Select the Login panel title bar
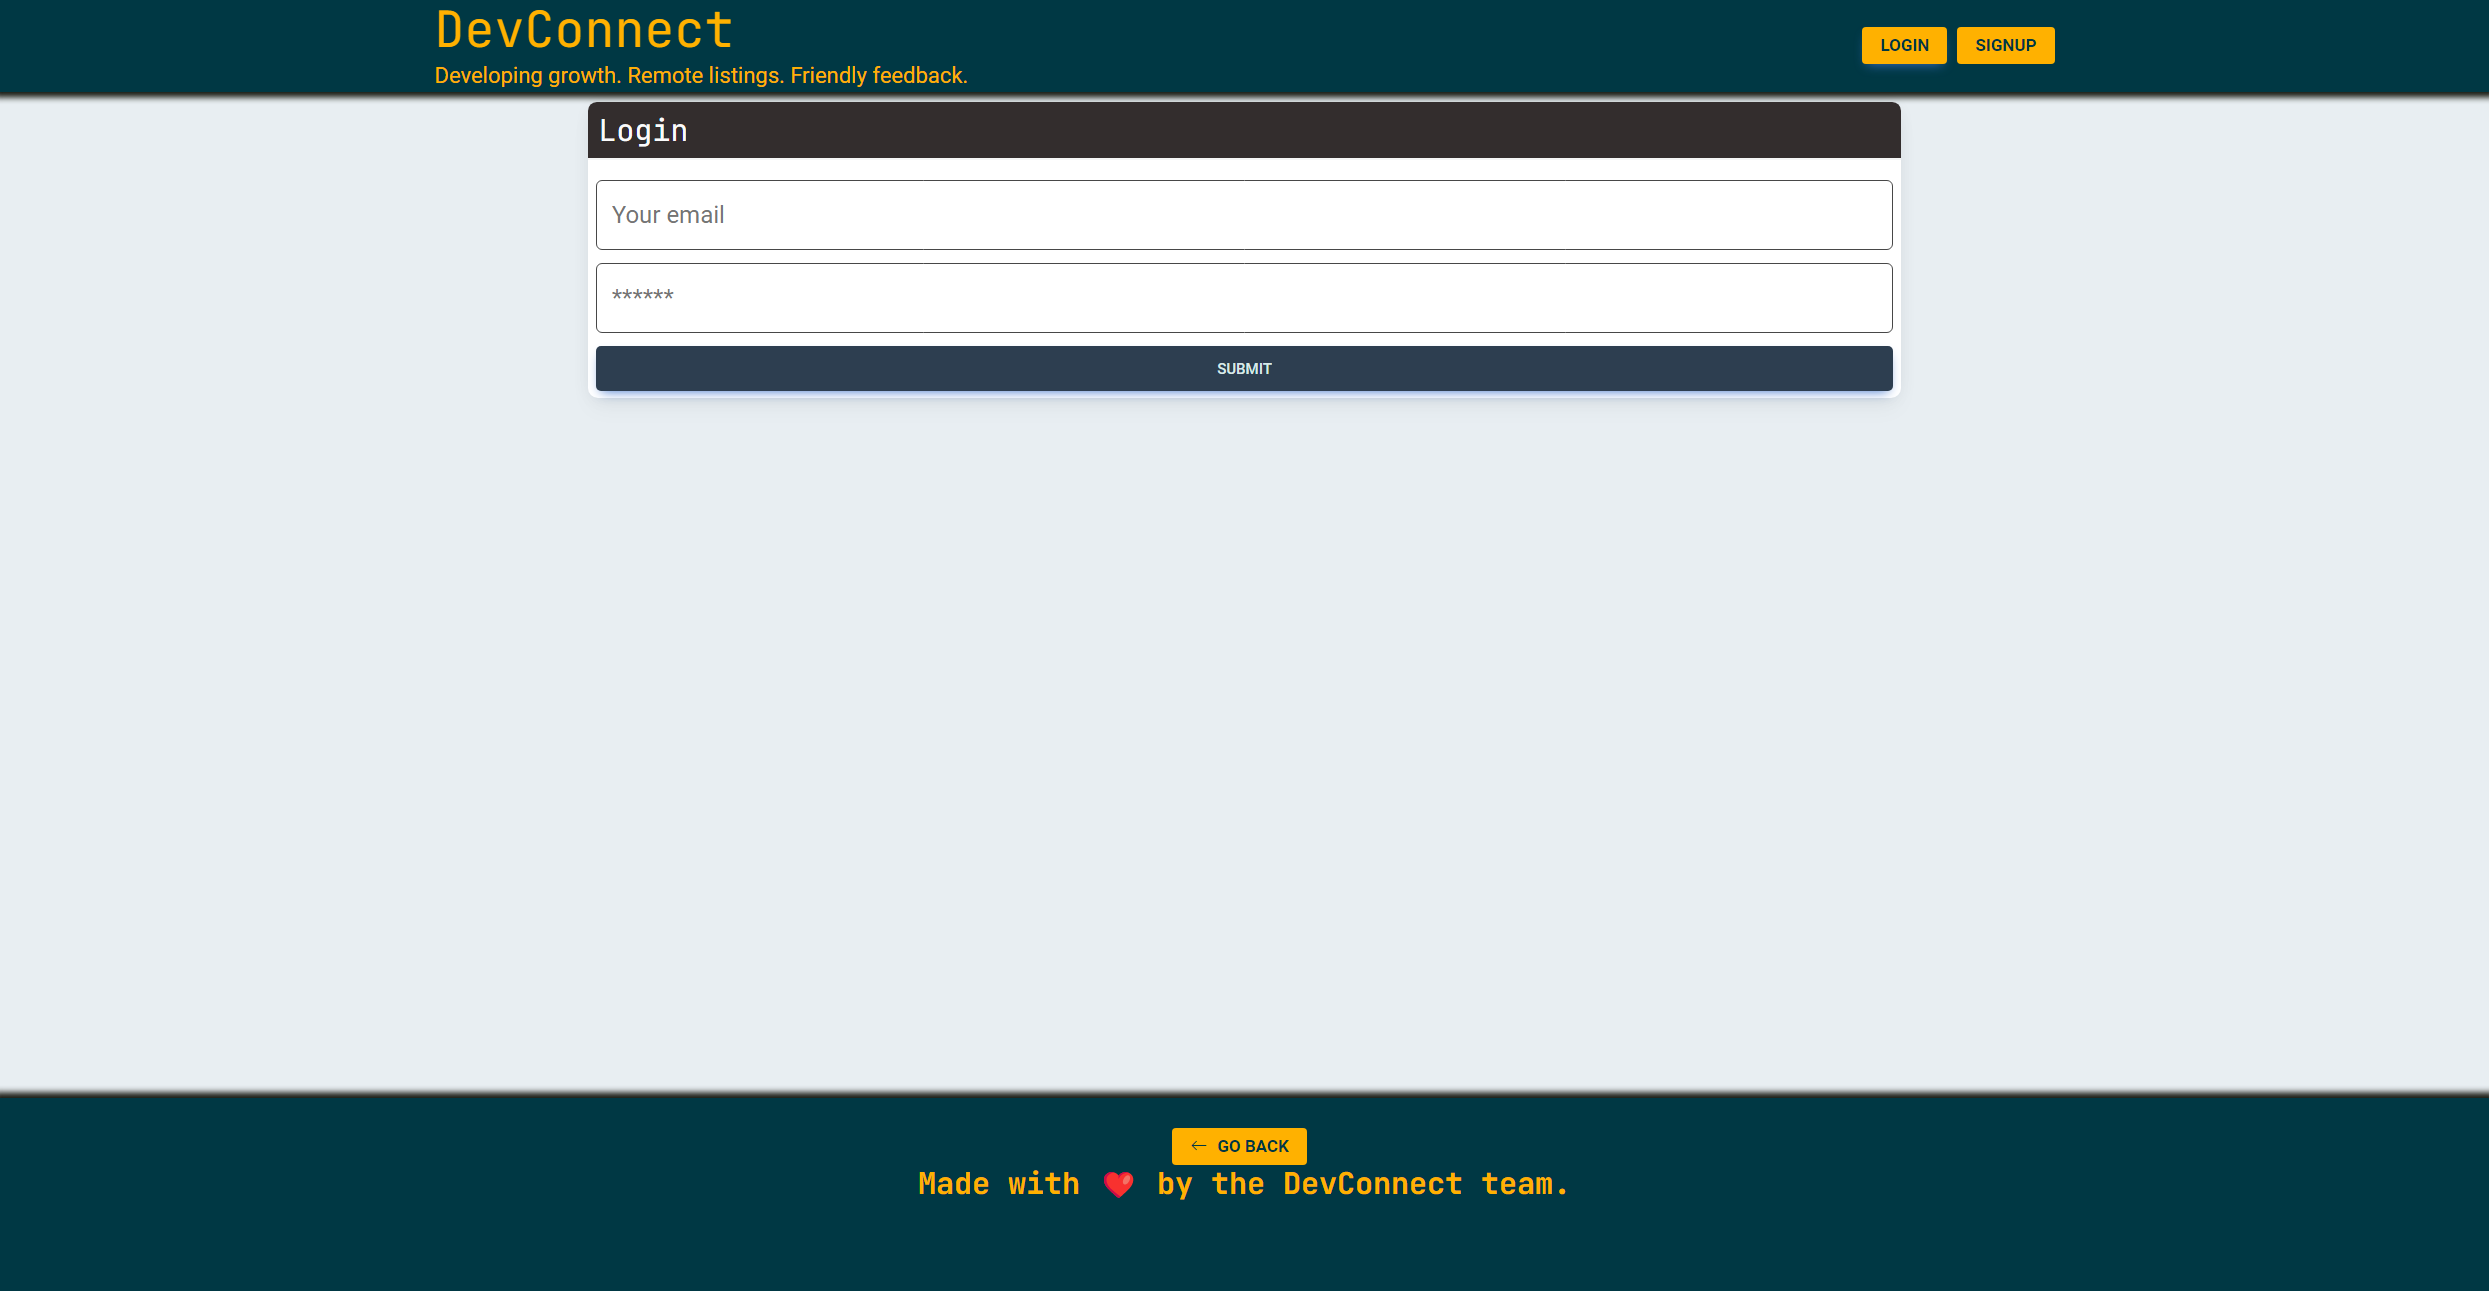Viewport: 2489px width, 1291px height. click(1243, 130)
